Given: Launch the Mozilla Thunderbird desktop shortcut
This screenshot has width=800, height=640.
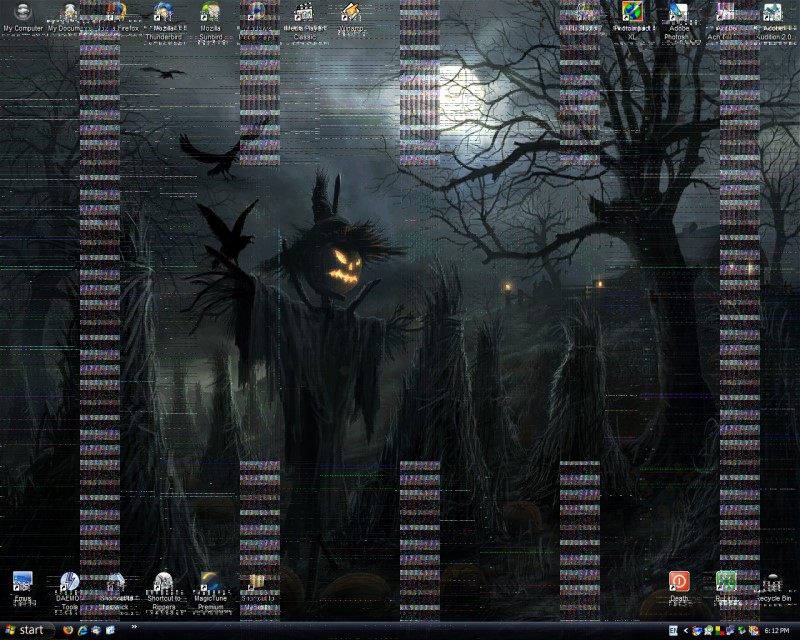Looking at the screenshot, I should [x=163, y=22].
